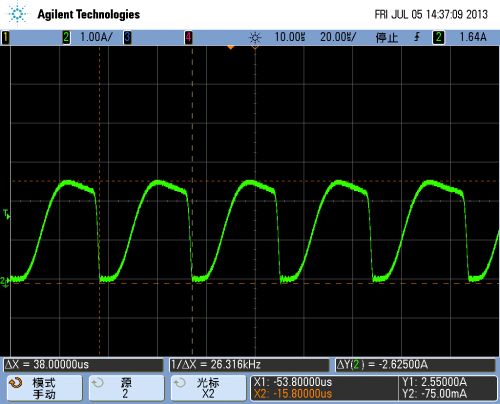Click the trigger source 2 badge

coord(438,37)
